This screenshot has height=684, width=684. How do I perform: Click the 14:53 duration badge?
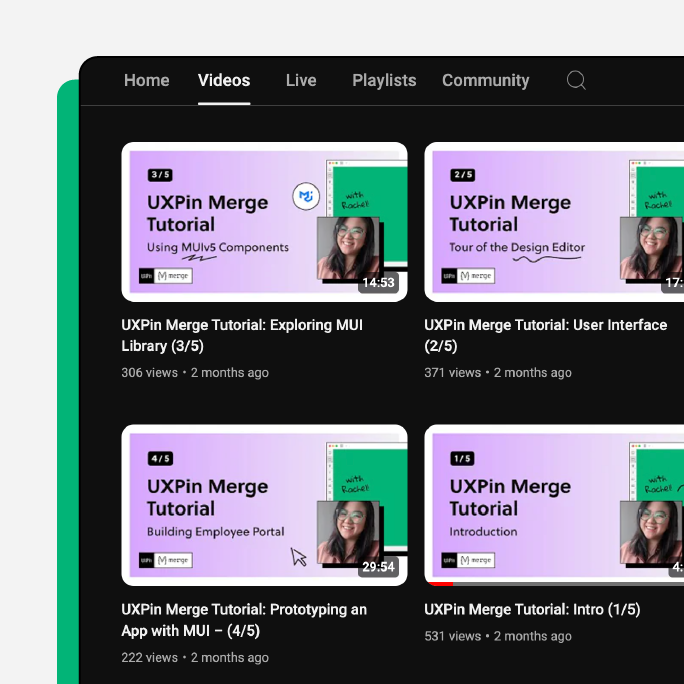click(x=378, y=283)
